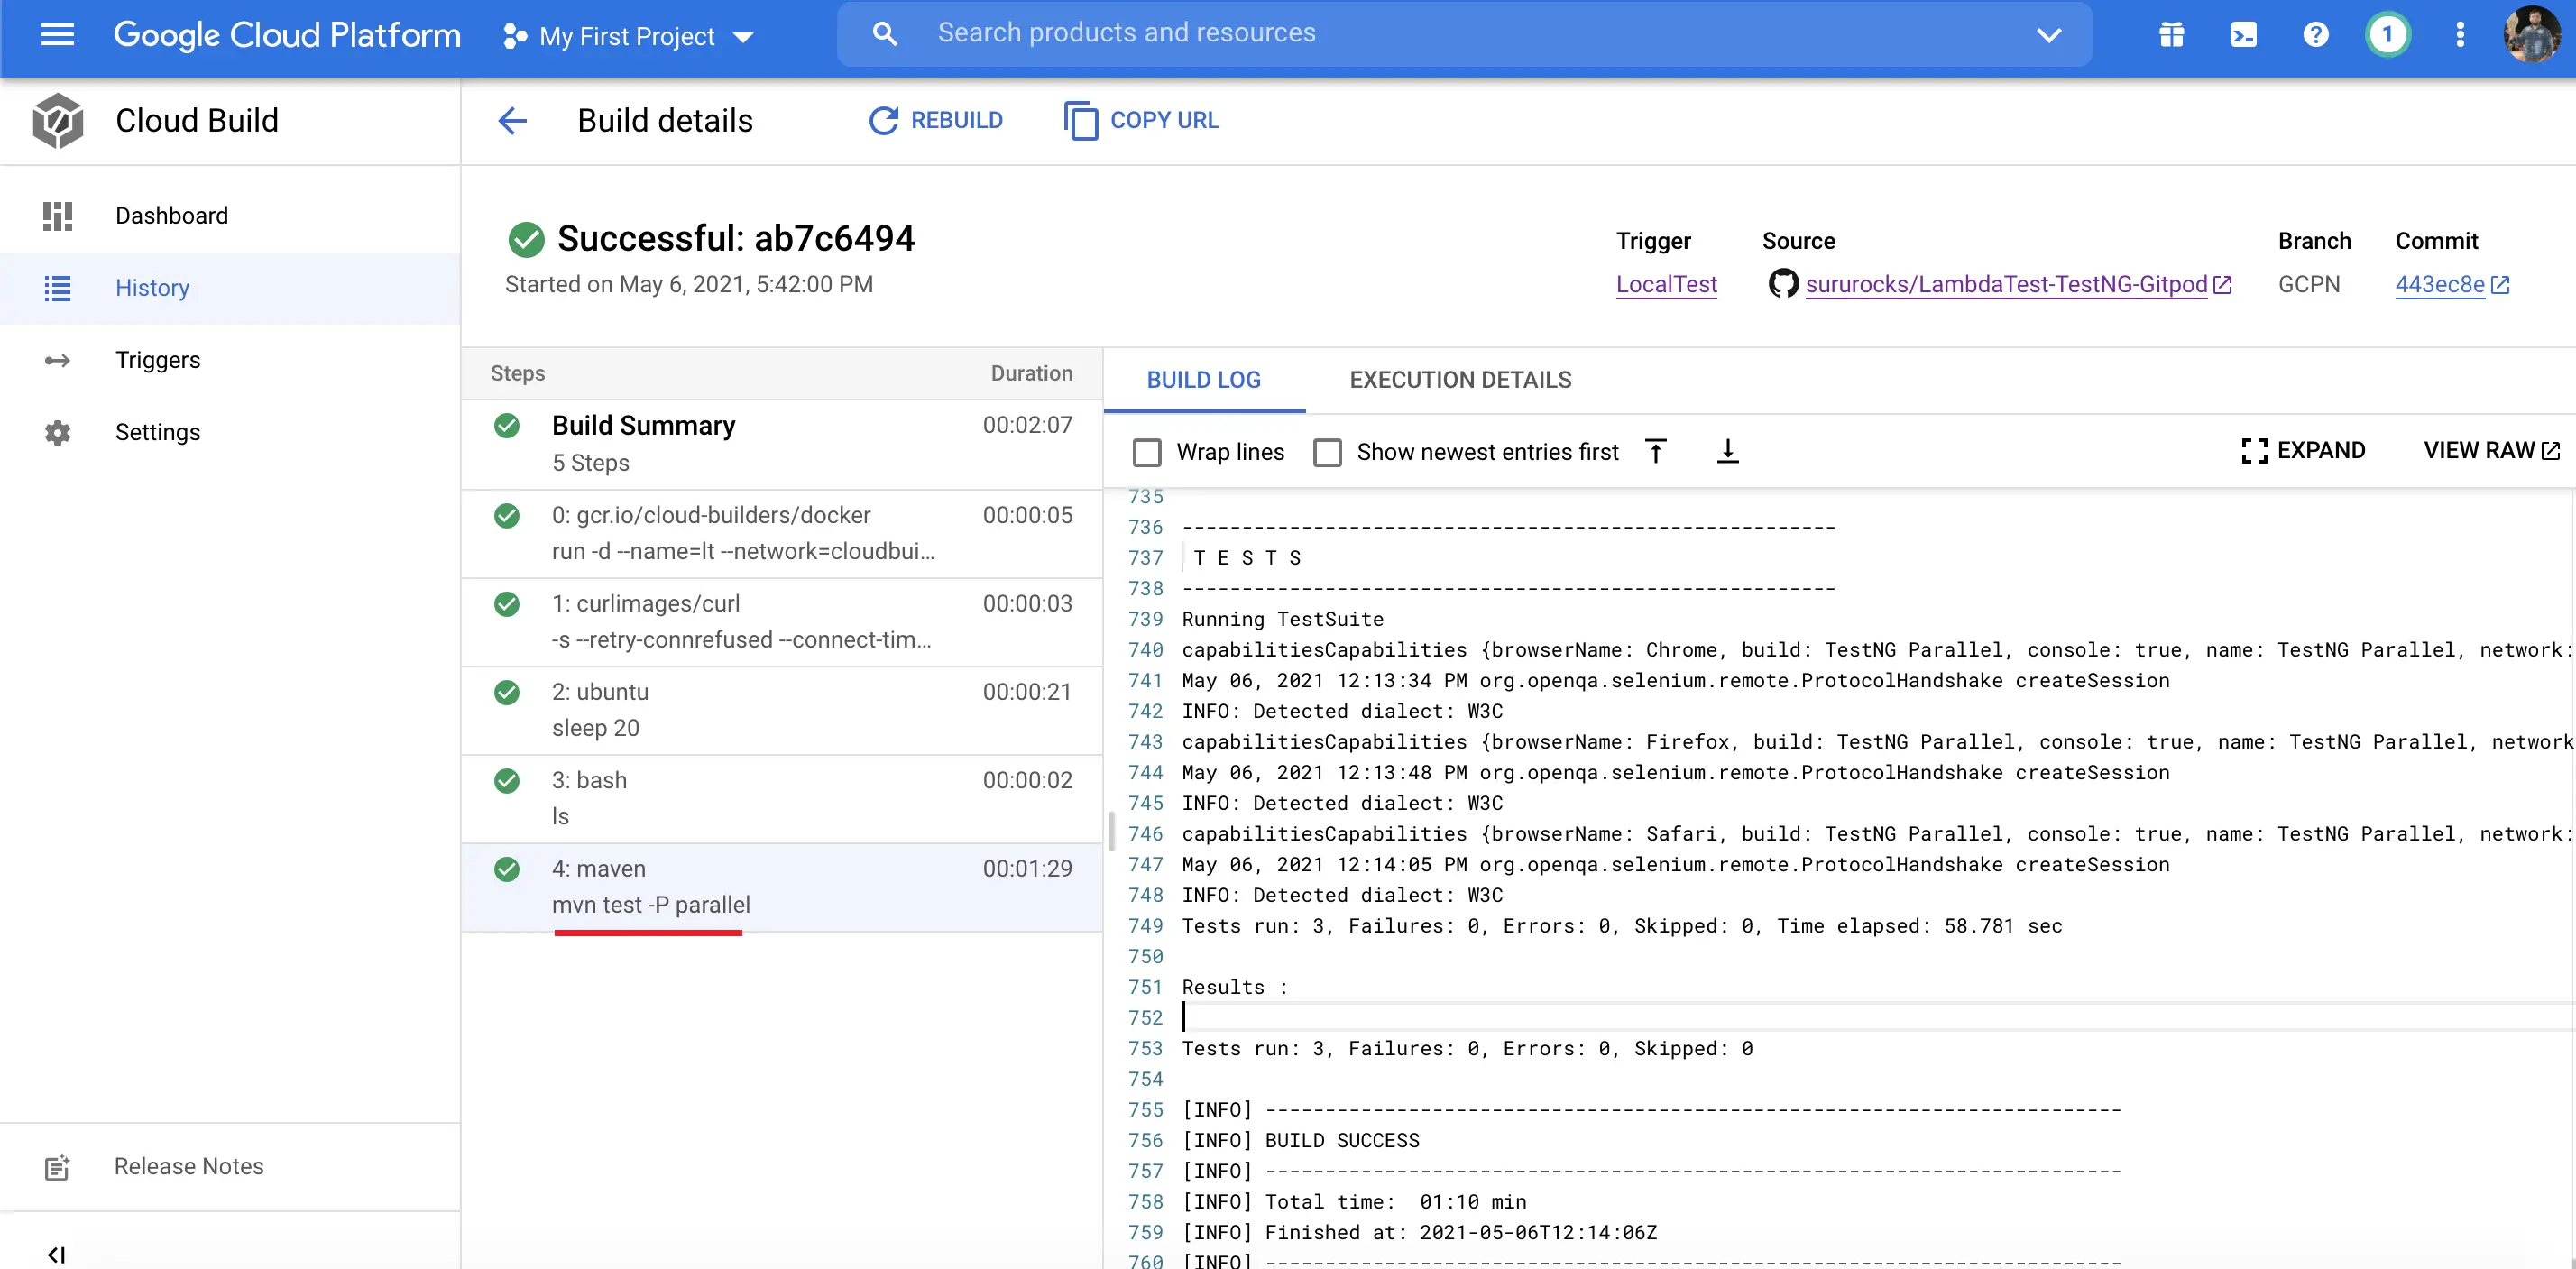Select the BUILD LOG tab
Screen dimensions: 2576x1269
tap(1204, 380)
